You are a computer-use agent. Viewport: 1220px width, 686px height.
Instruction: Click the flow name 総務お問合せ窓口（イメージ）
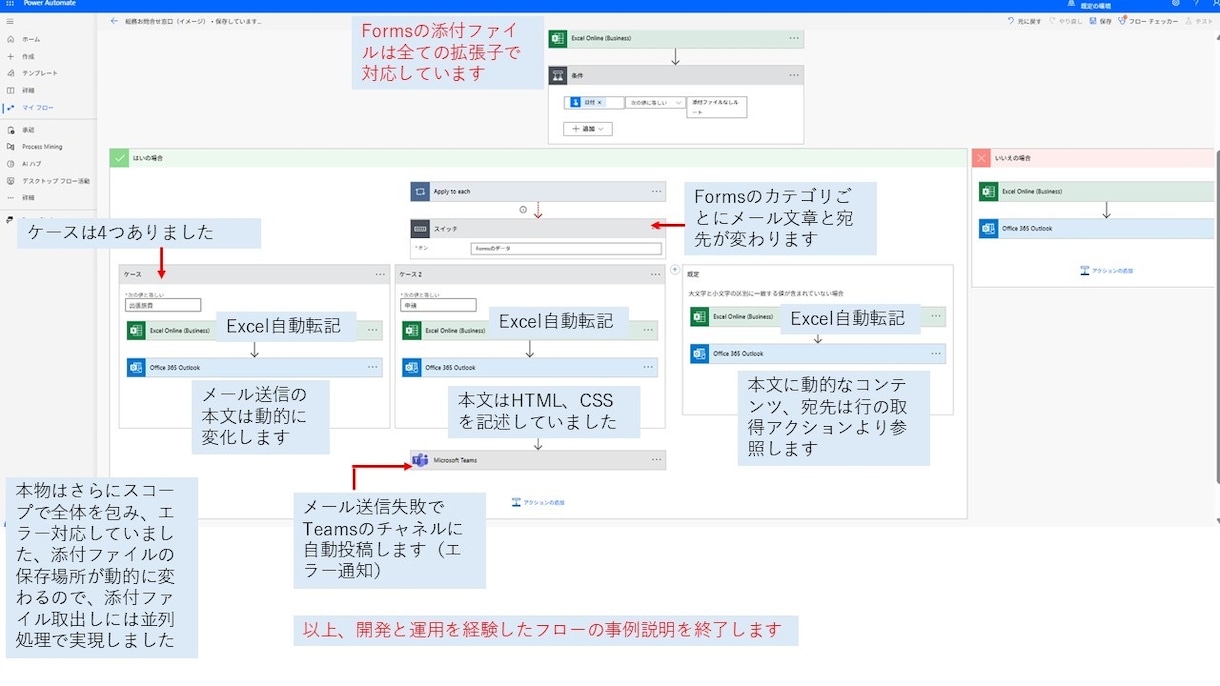coord(166,21)
